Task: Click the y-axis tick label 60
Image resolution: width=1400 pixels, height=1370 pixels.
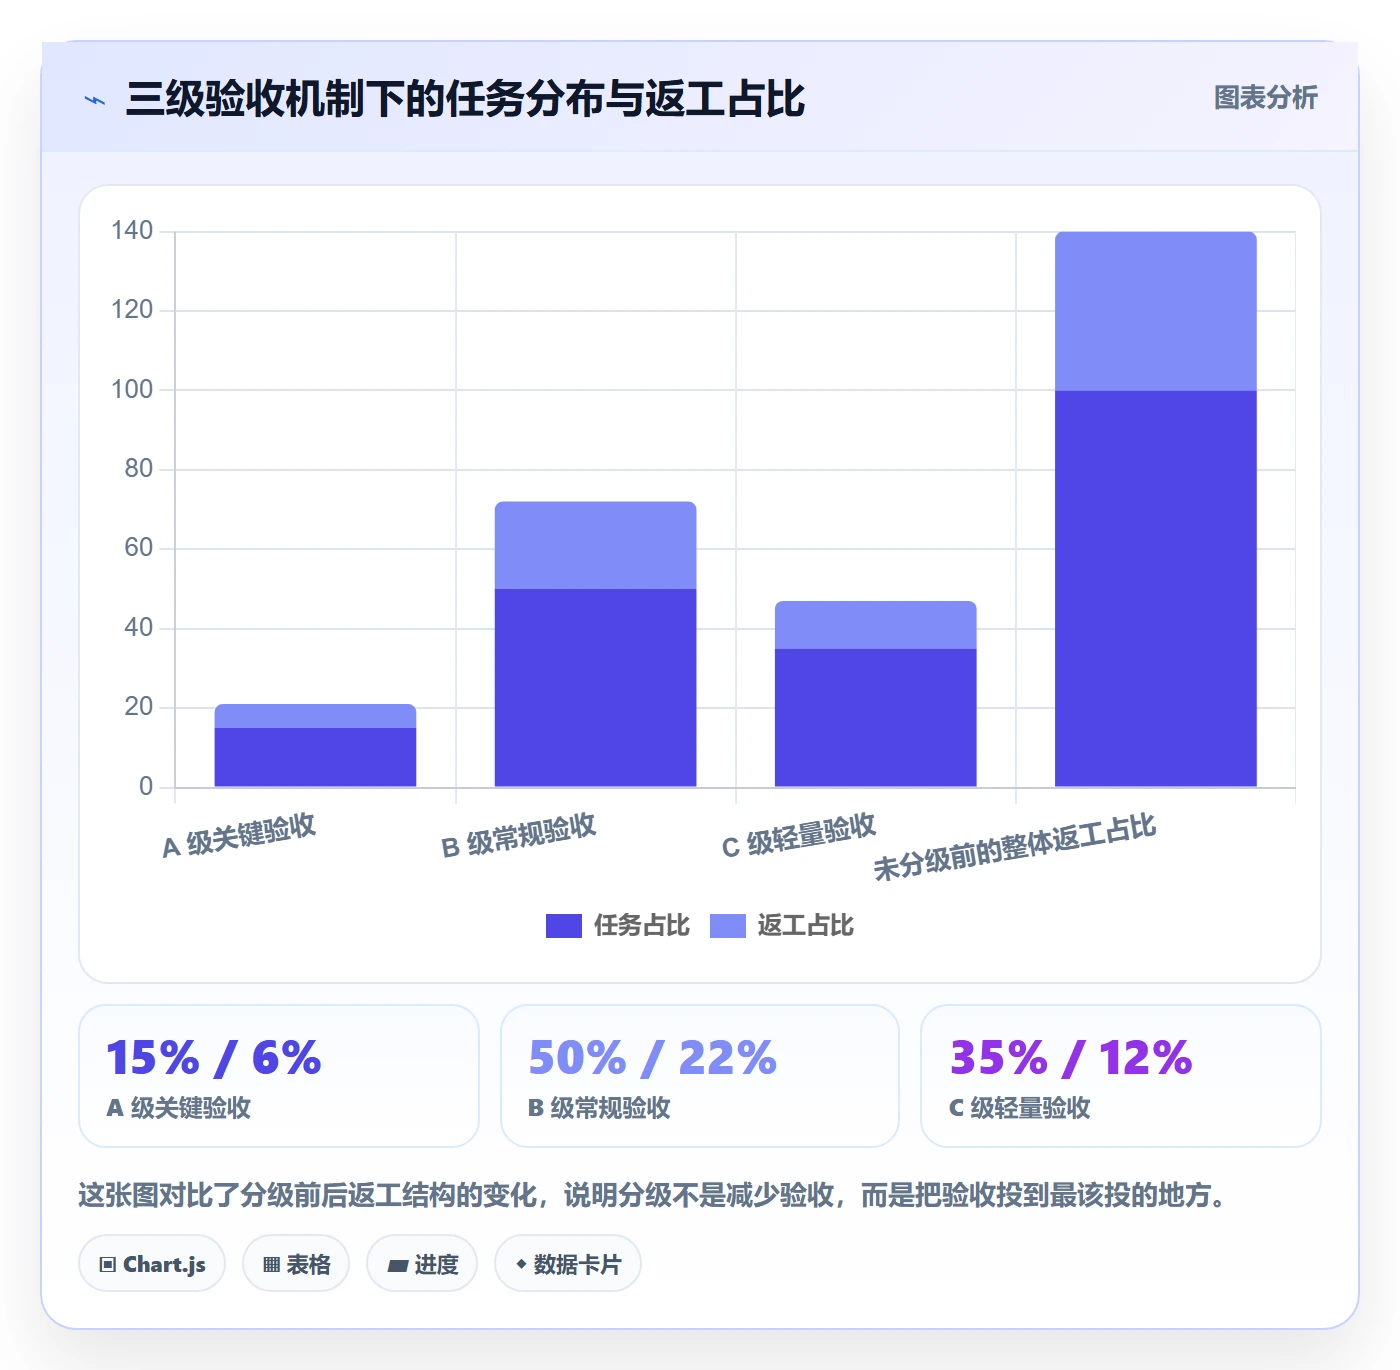Action: [x=139, y=548]
